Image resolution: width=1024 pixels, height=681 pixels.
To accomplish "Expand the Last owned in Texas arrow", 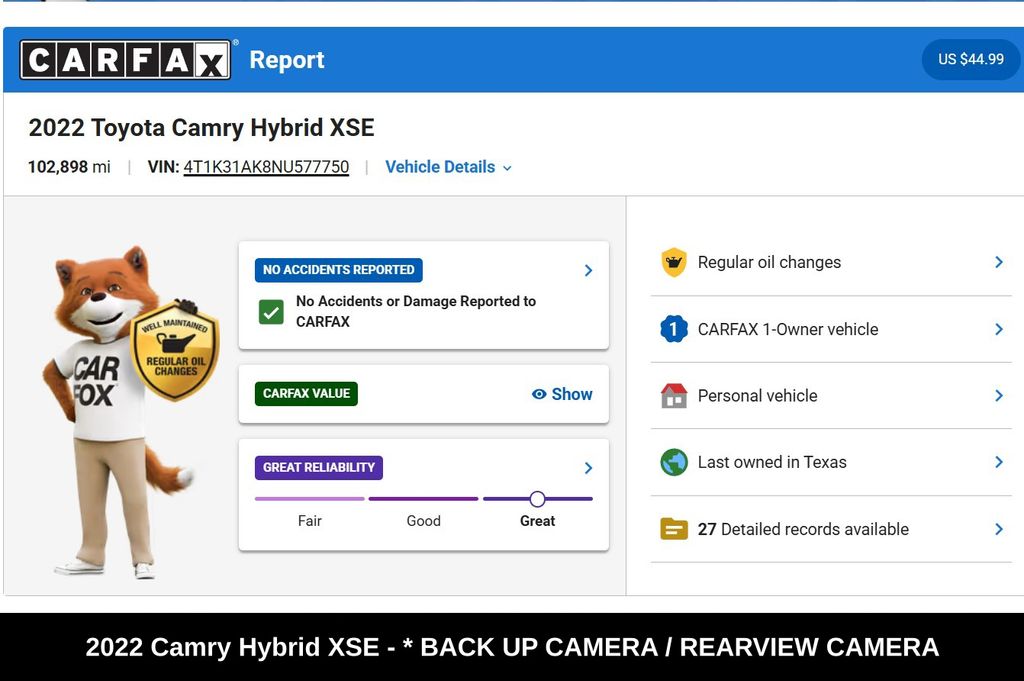I will pyautogui.click(x=998, y=462).
